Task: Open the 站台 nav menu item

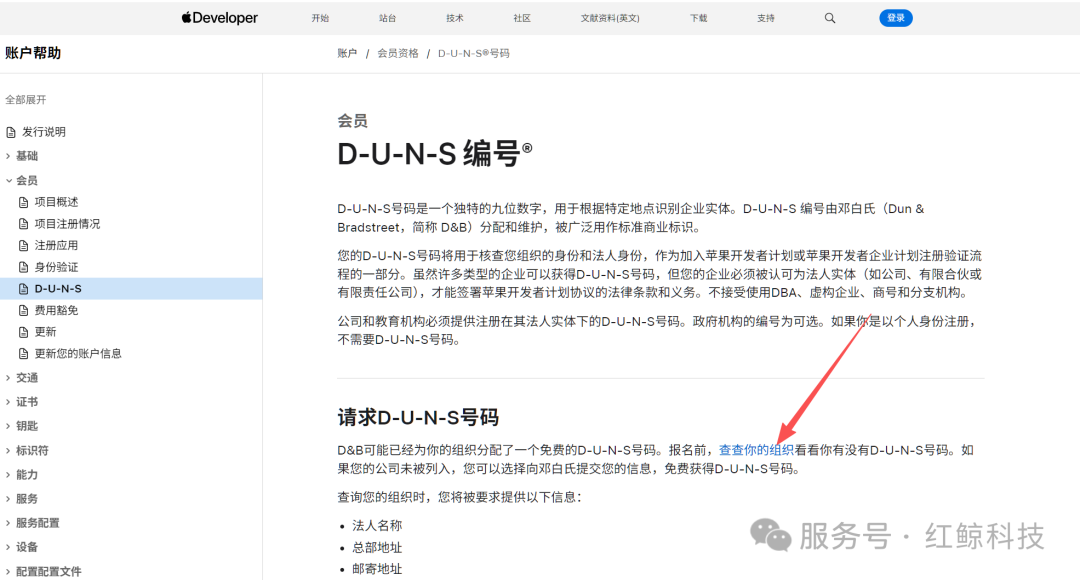Action: tap(387, 19)
